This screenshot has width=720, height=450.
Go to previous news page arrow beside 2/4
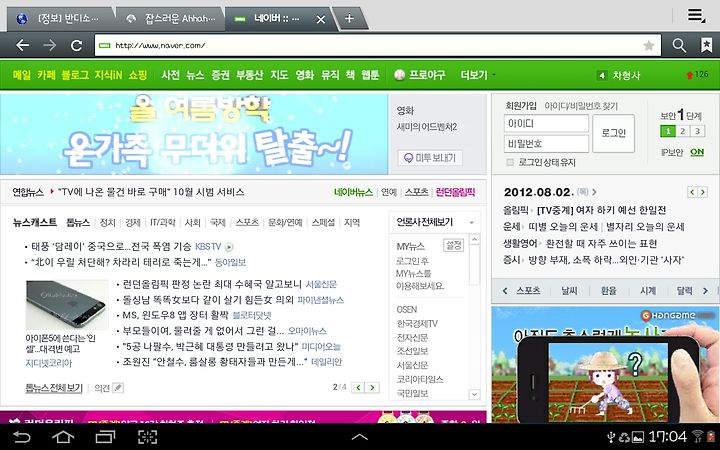click(x=358, y=388)
